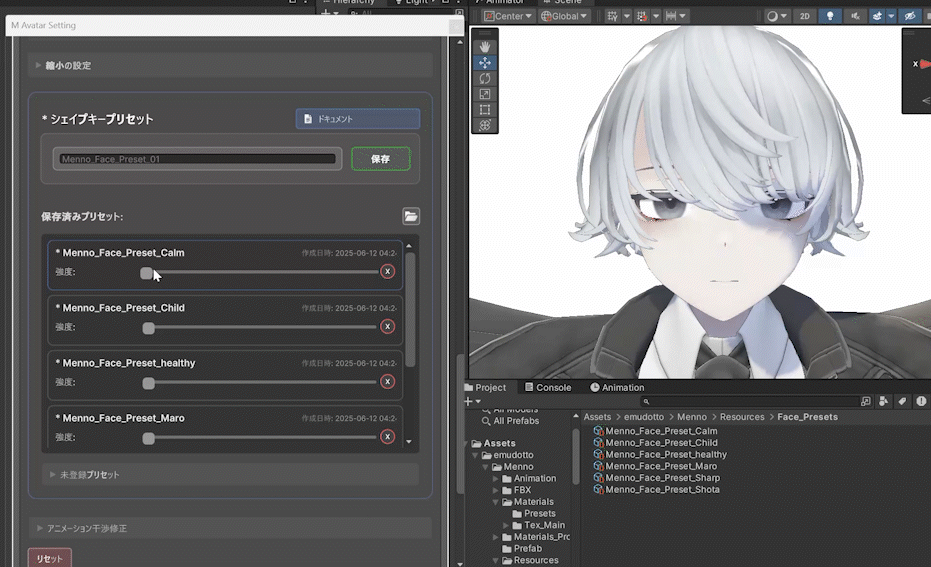Click the green 保存 button
Screen dimensions: 931x567
coord(380,159)
